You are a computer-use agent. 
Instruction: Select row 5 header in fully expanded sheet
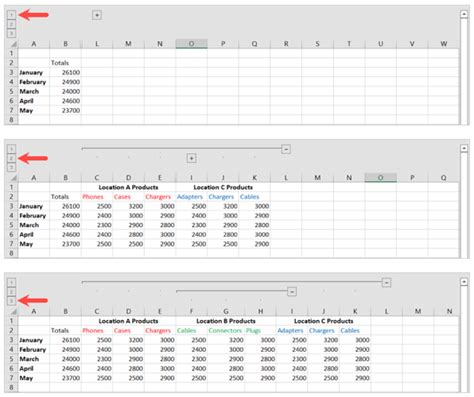click(12, 359)
